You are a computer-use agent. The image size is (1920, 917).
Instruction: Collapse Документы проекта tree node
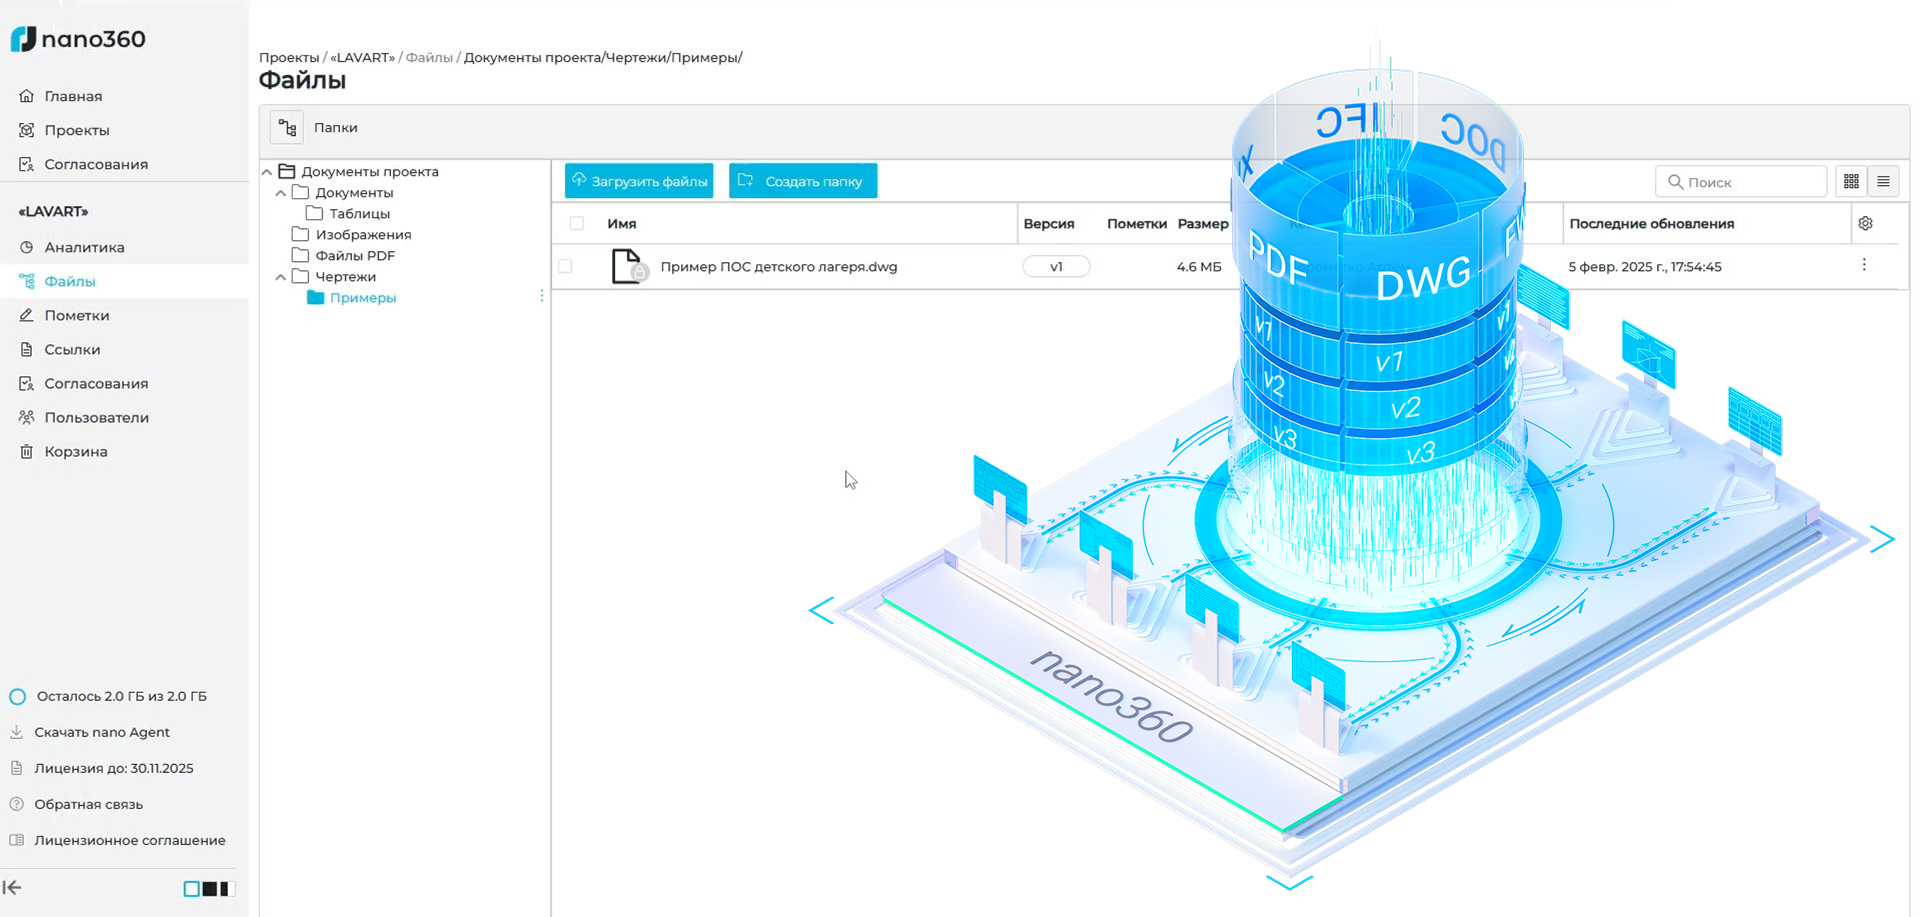point(267,172)
